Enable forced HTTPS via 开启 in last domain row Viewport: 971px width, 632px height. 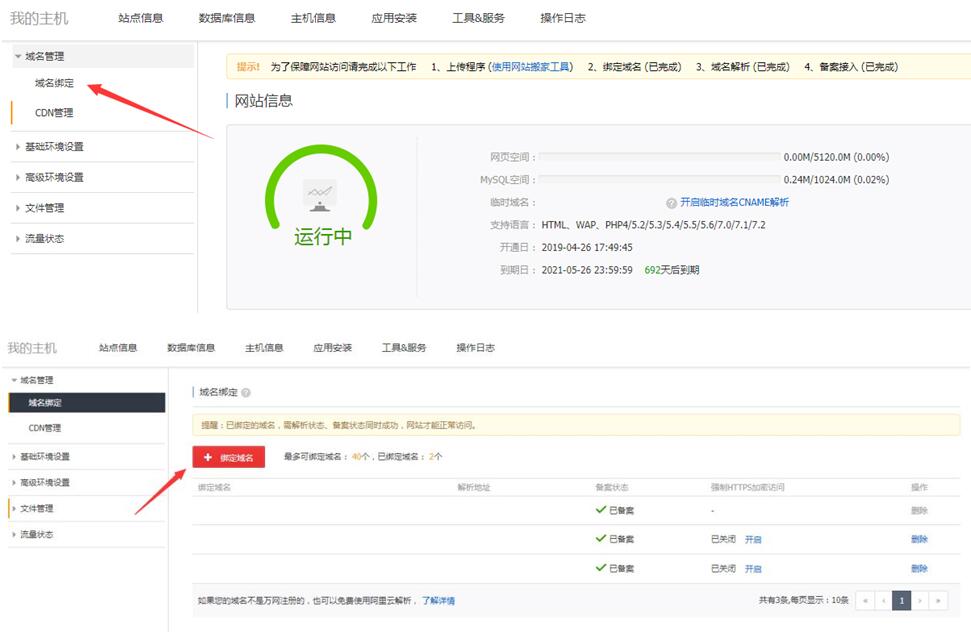(x=753, y=568)
